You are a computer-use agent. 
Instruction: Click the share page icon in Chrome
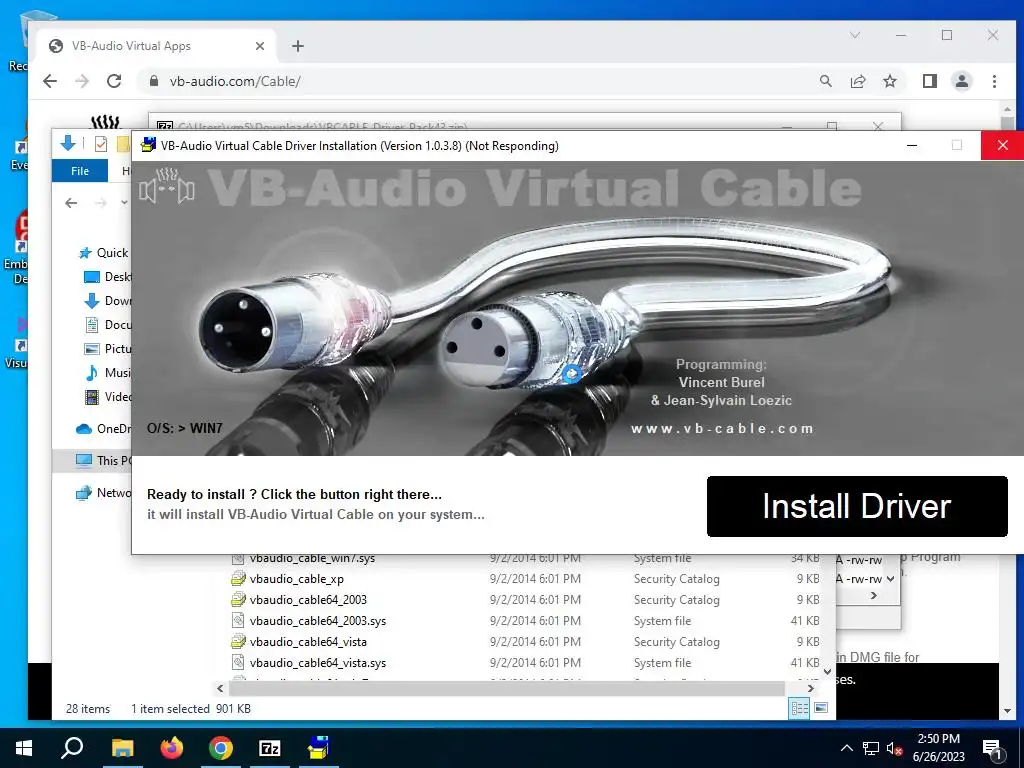[x=857, y=81]
